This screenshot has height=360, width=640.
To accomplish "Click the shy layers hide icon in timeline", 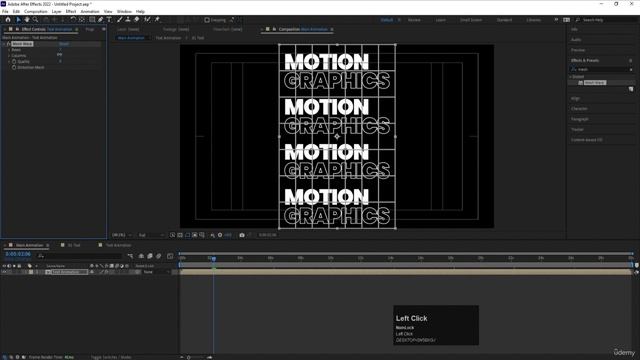I will pos(141,256).
